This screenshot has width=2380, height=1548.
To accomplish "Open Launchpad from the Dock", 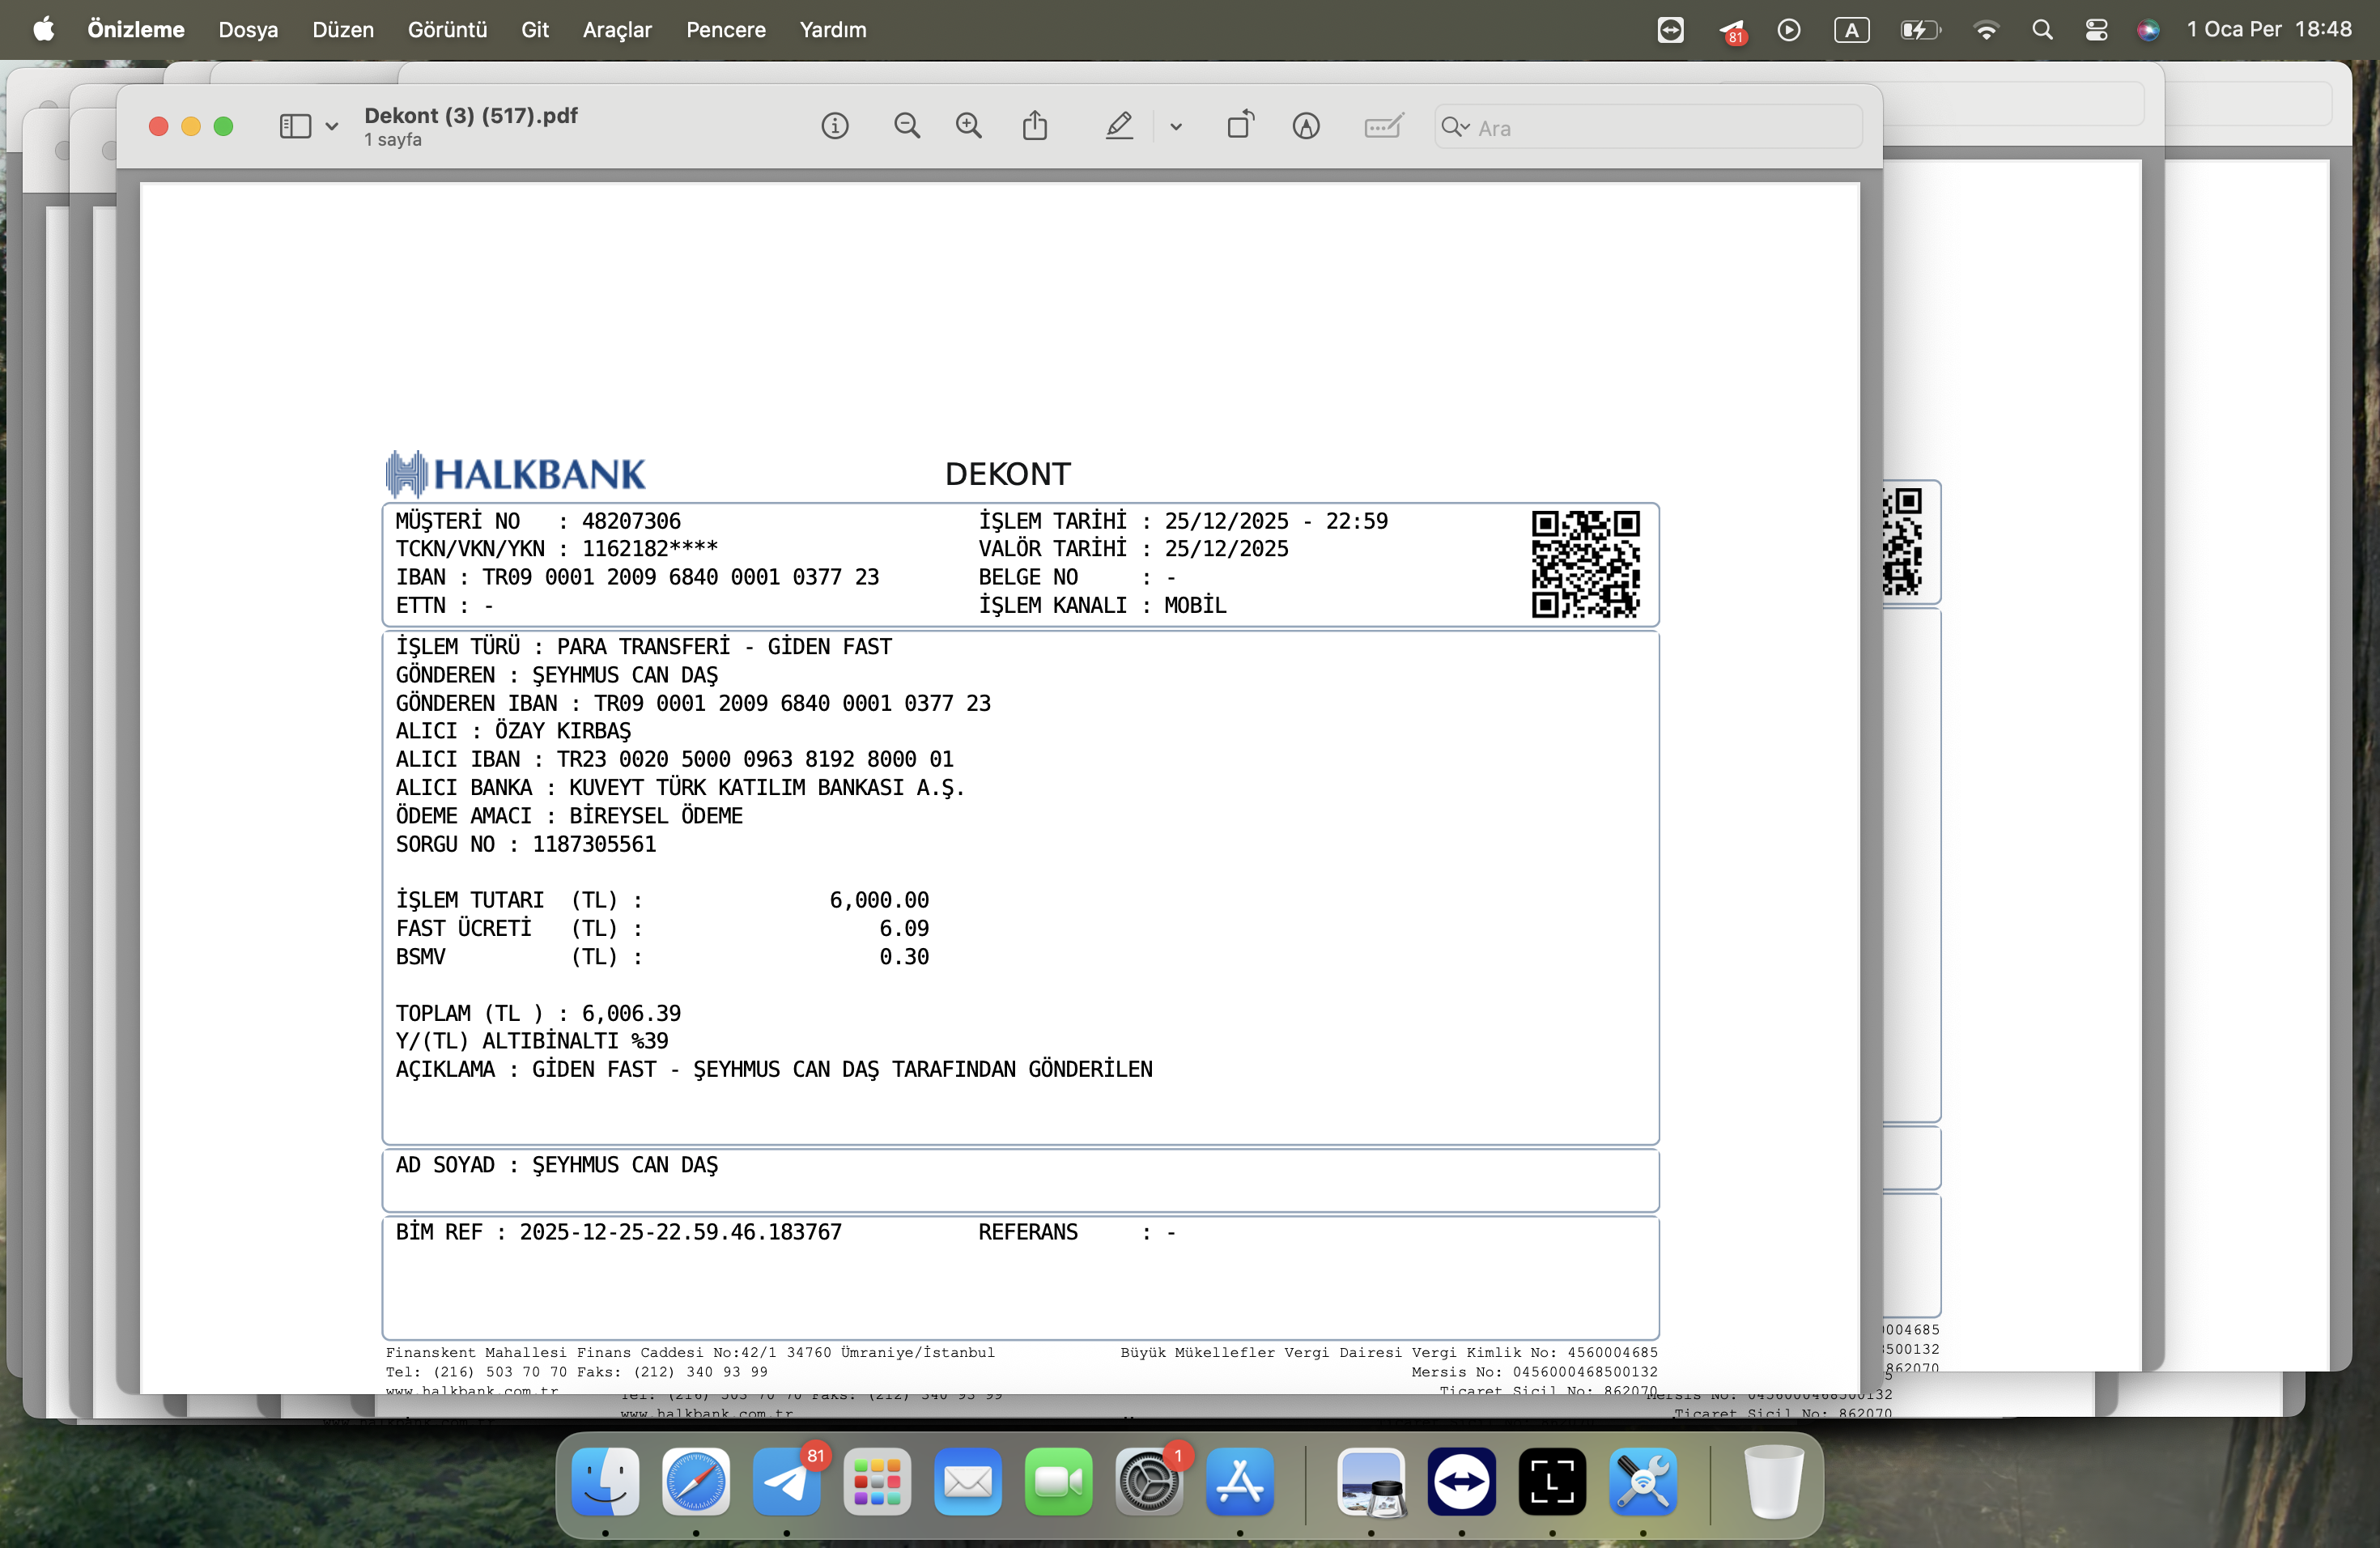I will (877, 1481).
